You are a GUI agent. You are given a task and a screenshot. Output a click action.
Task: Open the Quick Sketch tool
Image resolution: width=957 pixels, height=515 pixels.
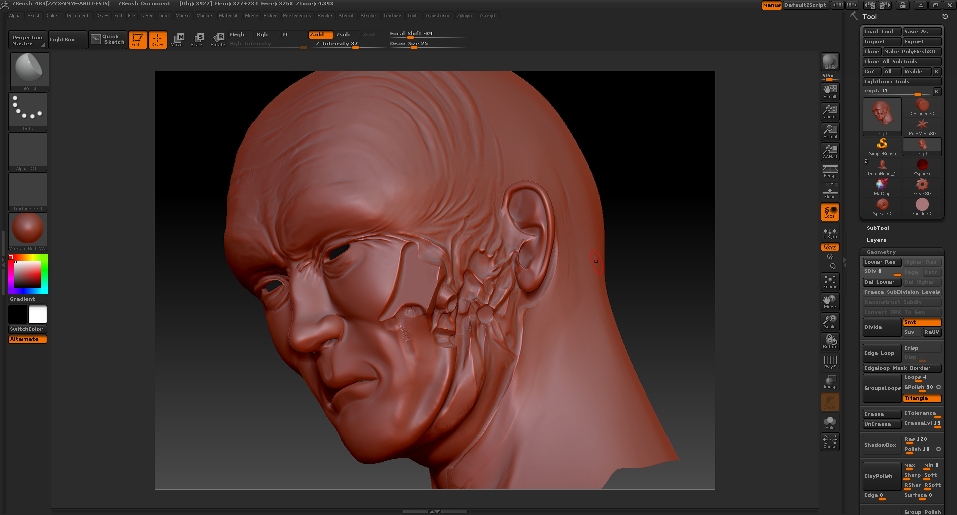tap(107, 40)
